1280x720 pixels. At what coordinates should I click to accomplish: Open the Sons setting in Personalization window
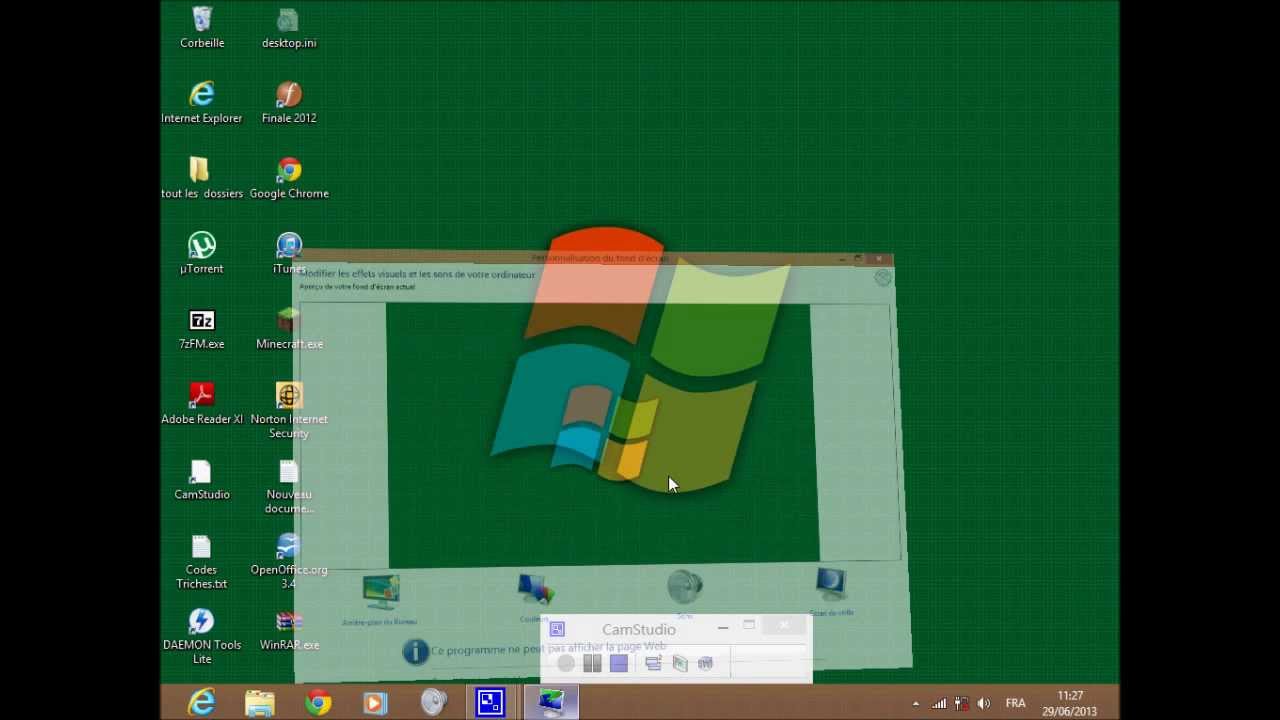coord(685,594)
